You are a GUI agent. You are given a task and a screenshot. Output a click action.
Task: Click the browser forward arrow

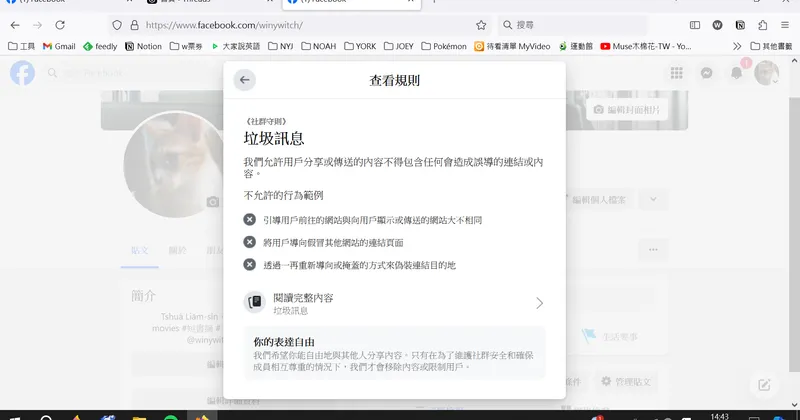tap(37, 25)
